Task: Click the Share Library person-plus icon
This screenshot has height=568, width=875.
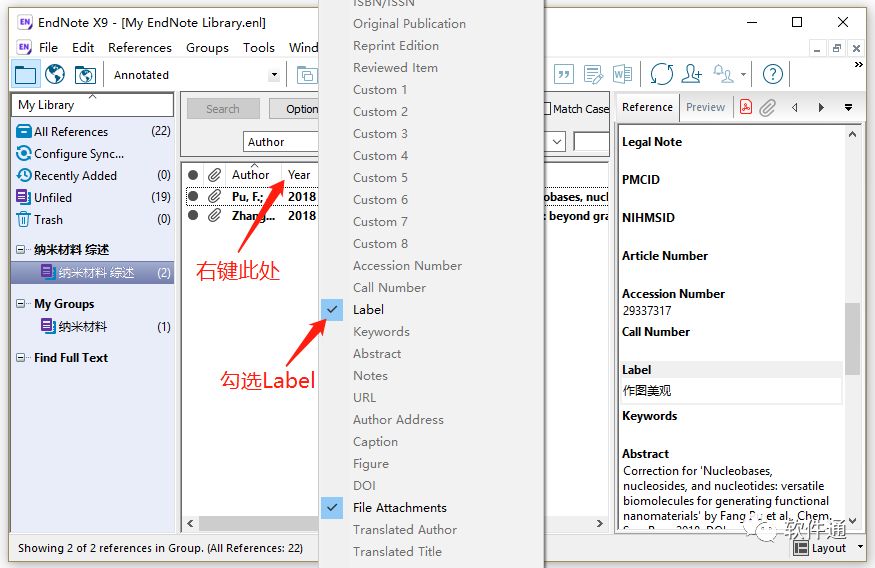Action: 691,74
